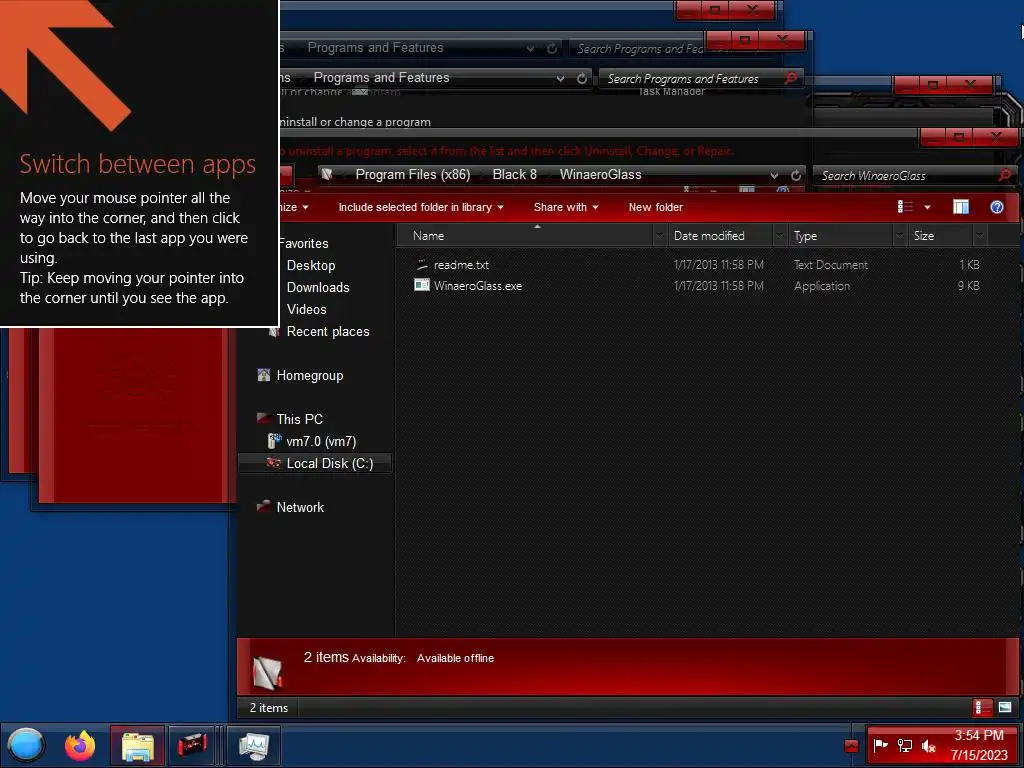Click the readme.txt file icon
The image size is (1024, 768).
tap(422, 264)
